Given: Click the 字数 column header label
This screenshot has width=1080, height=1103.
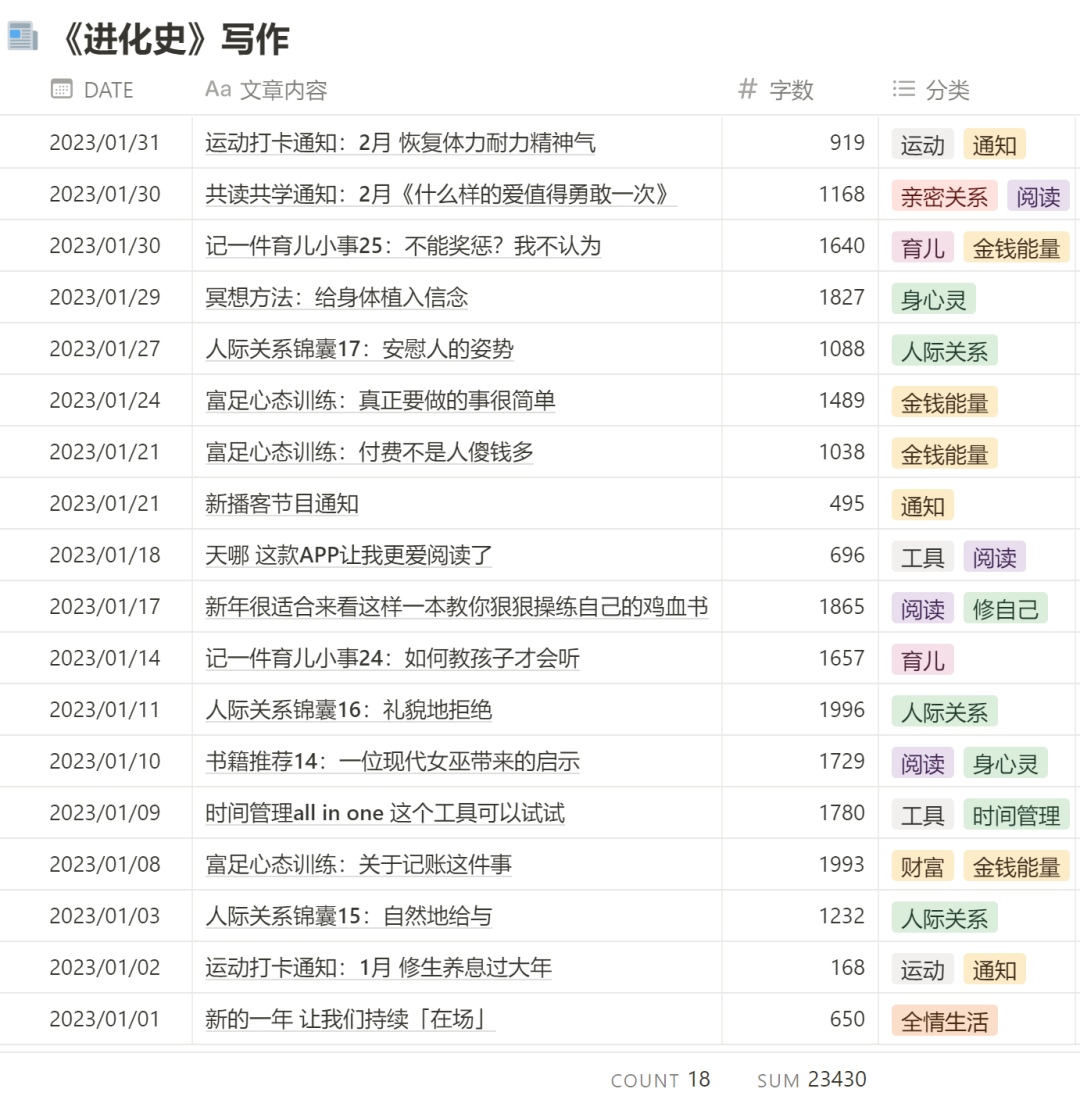Looking at the screenshot, I should [x=792, y=90].
